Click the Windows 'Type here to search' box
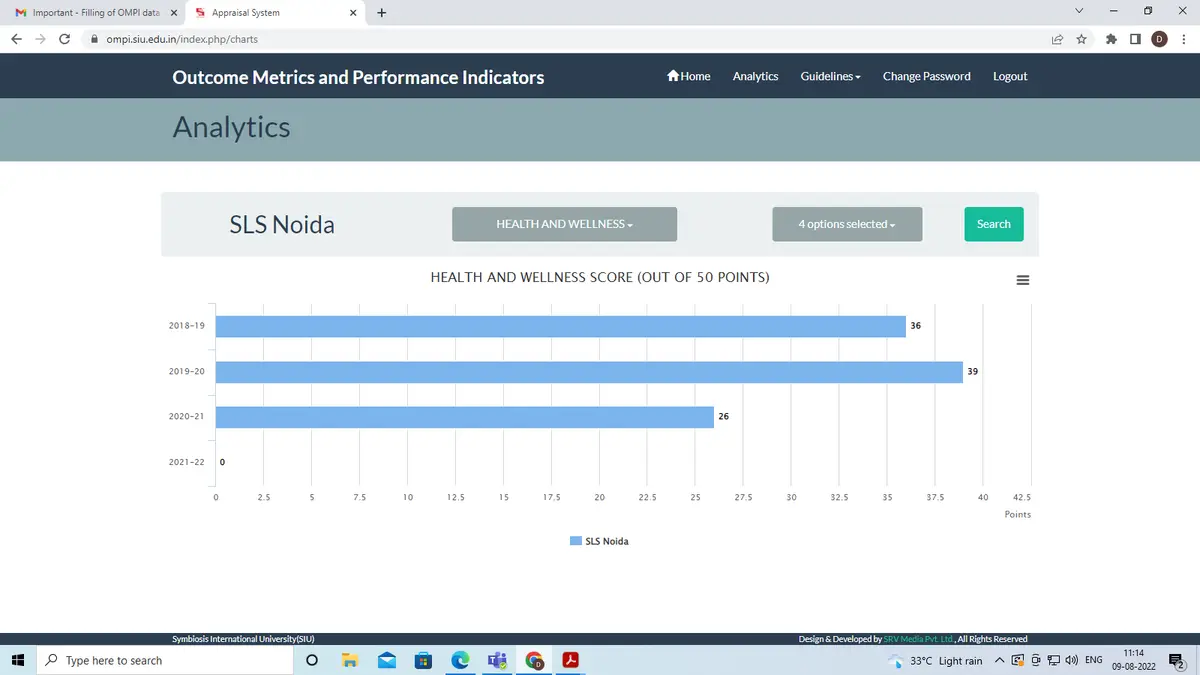 pos(164,660)
